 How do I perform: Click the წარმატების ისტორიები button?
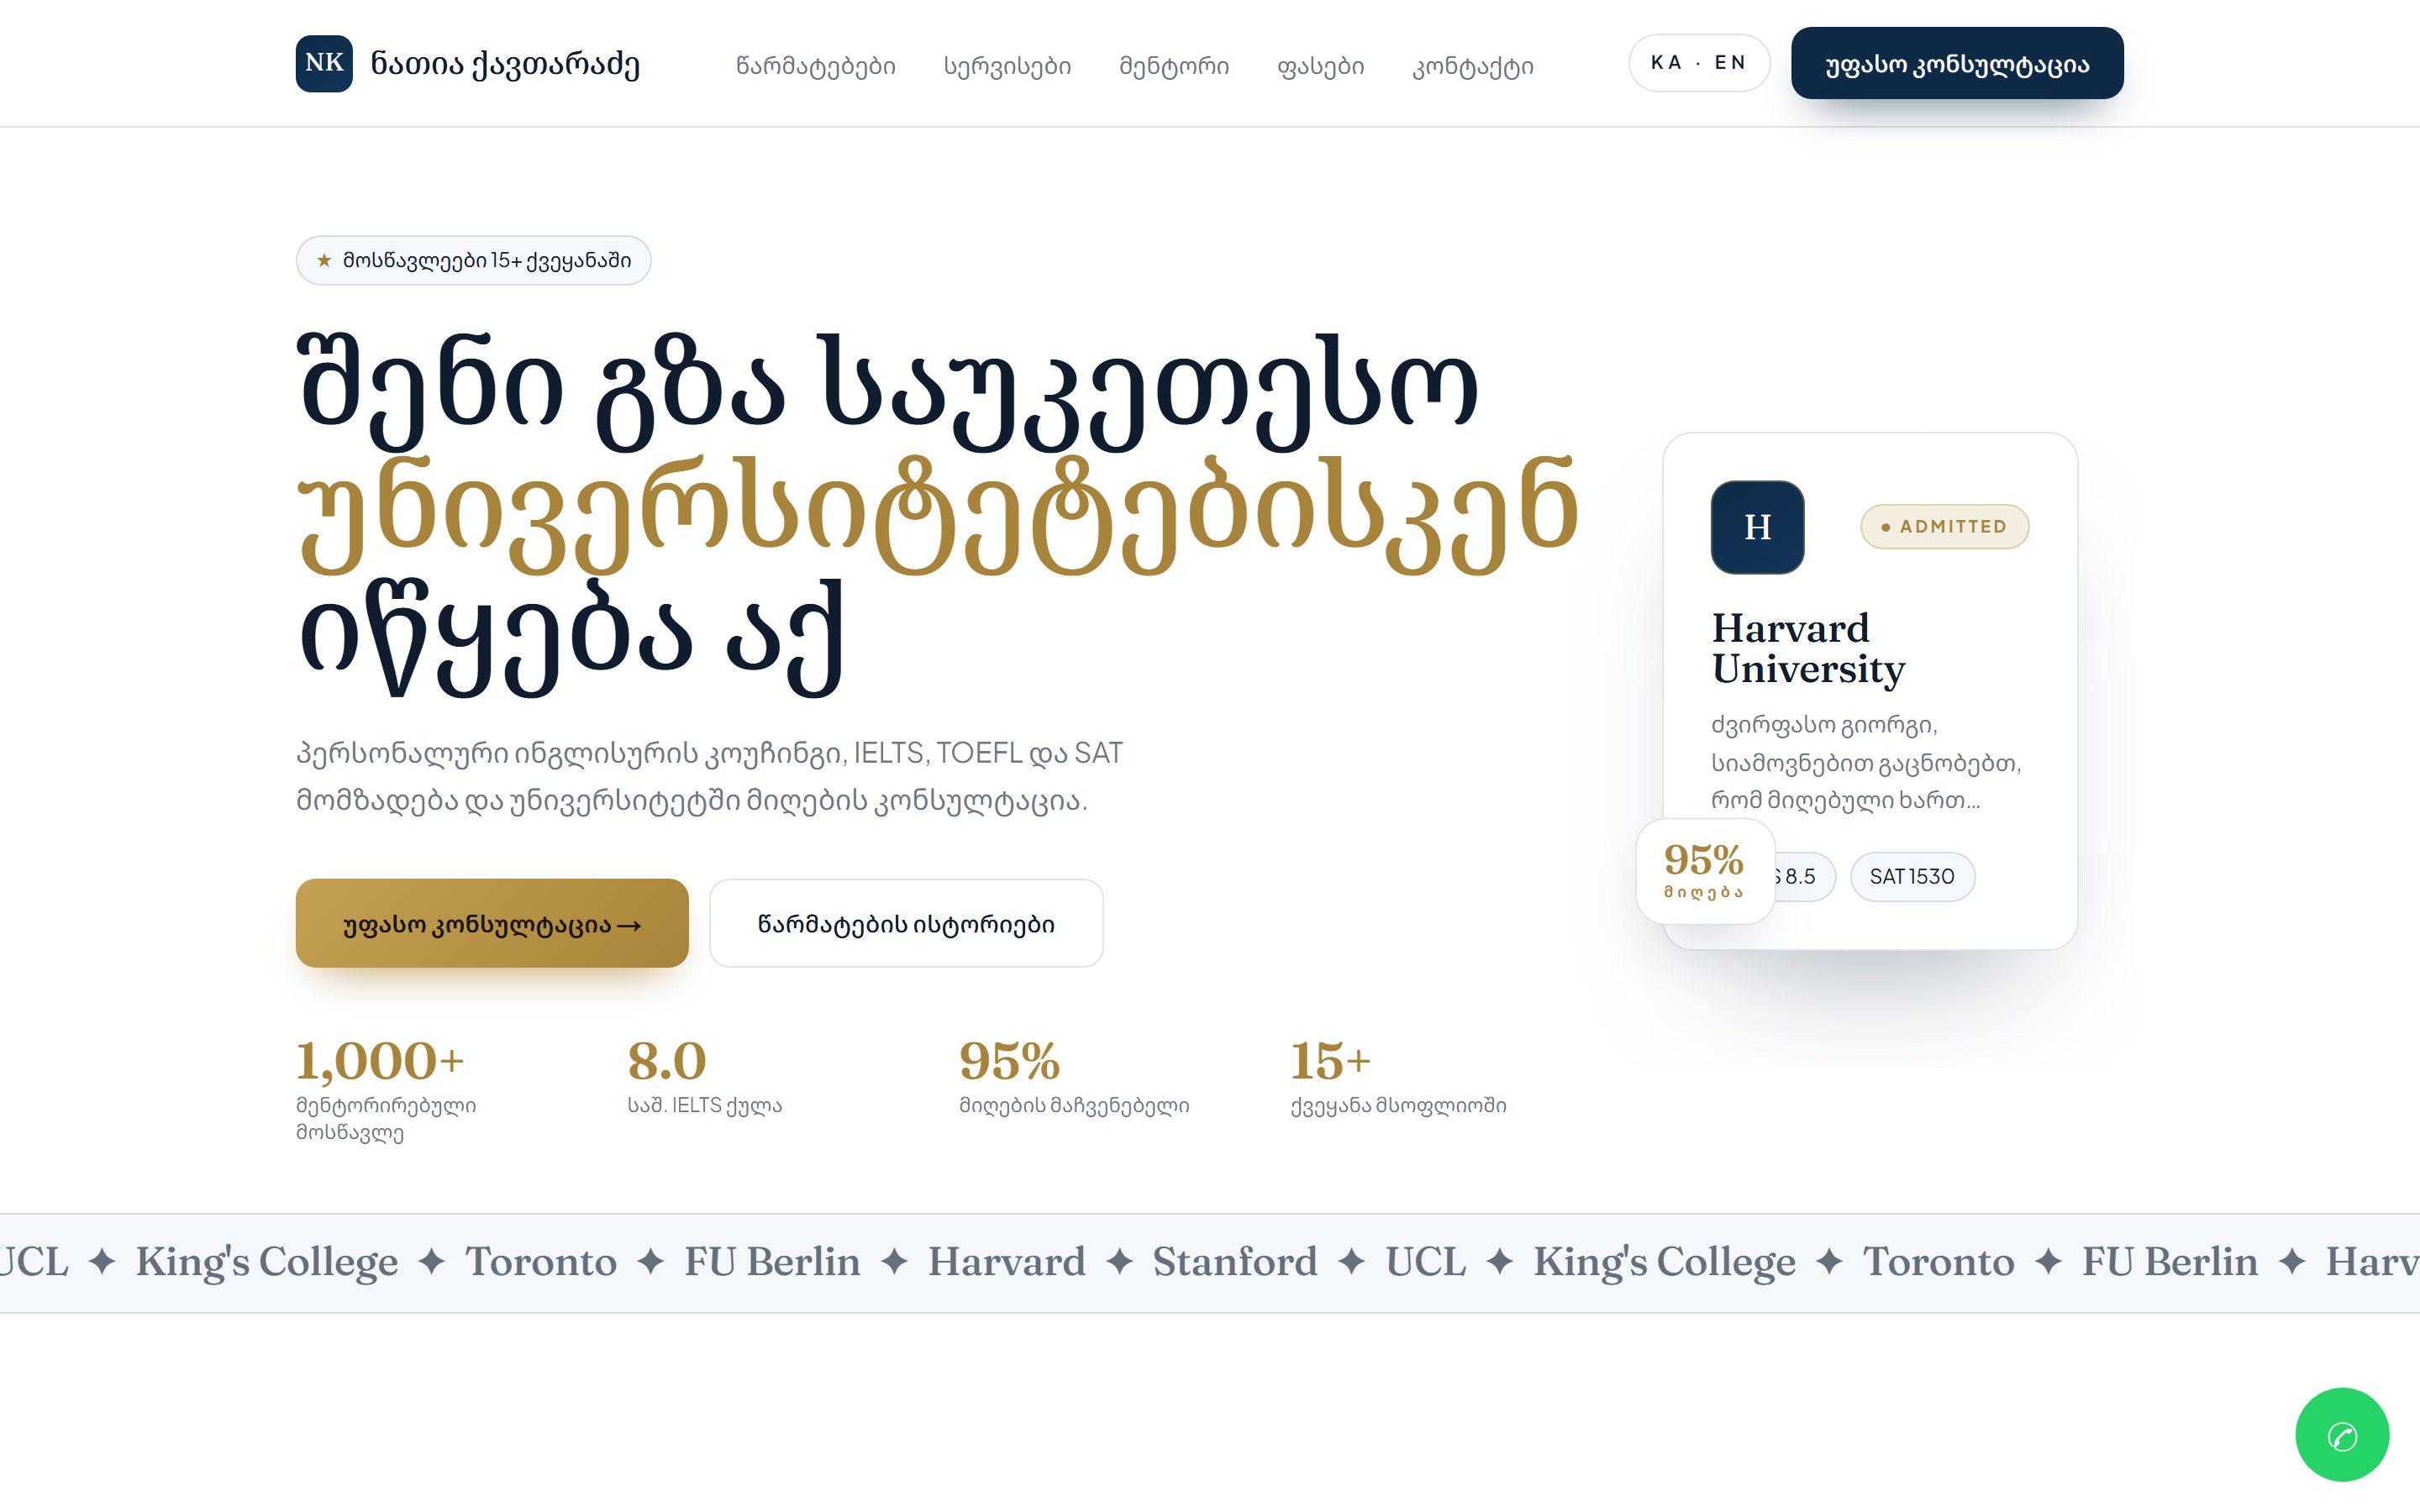point(906,923)
